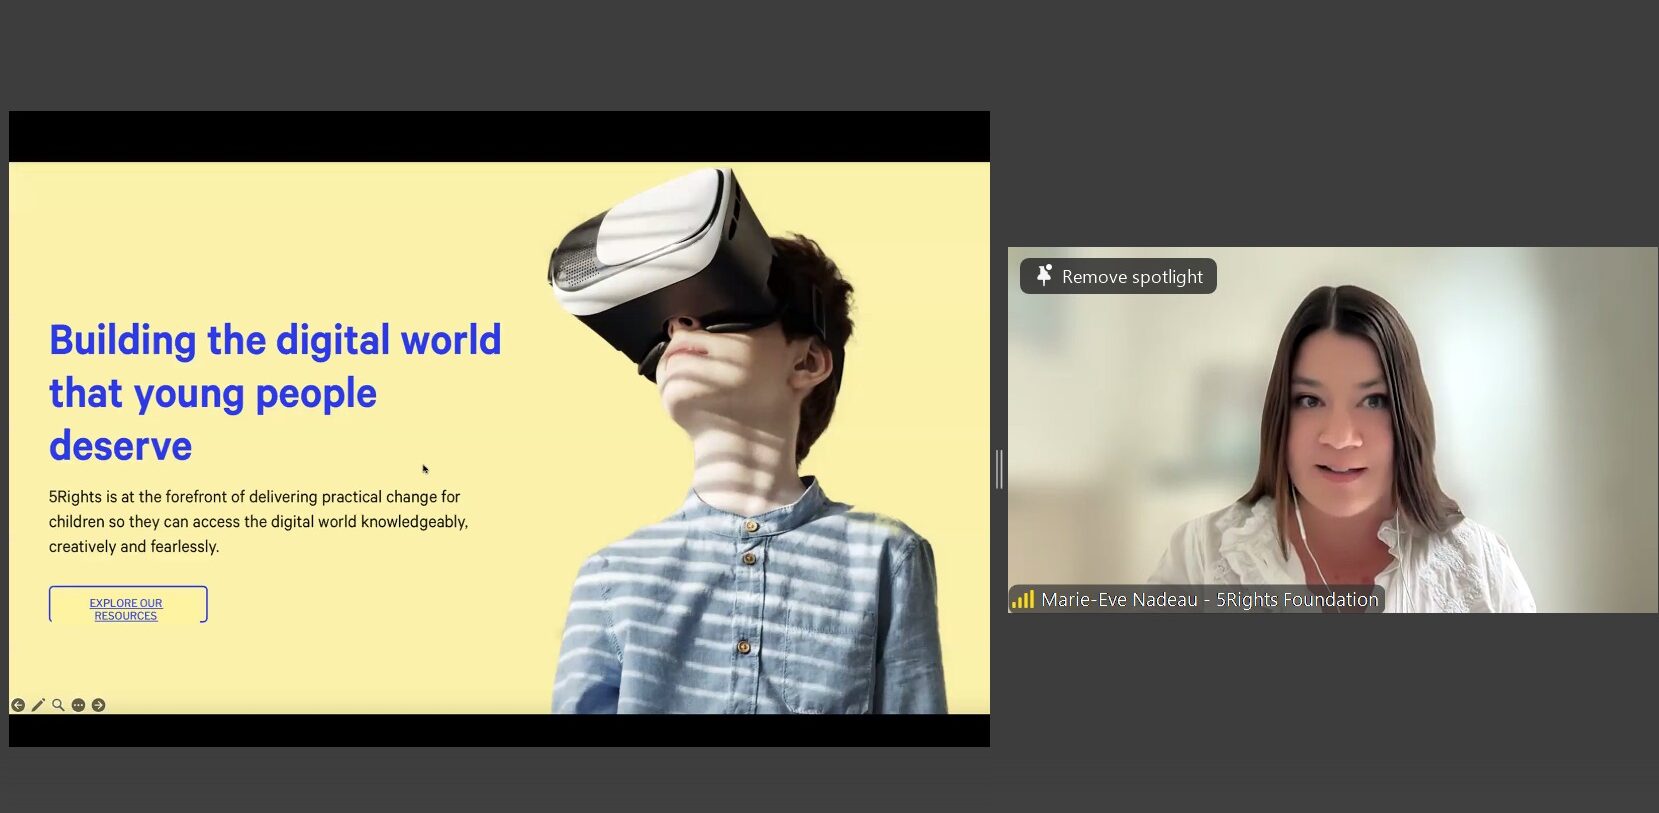Click the signal strength bars icon
Image resolution: width=1659 pixels, height=813 pixels.
point(1023,600)
